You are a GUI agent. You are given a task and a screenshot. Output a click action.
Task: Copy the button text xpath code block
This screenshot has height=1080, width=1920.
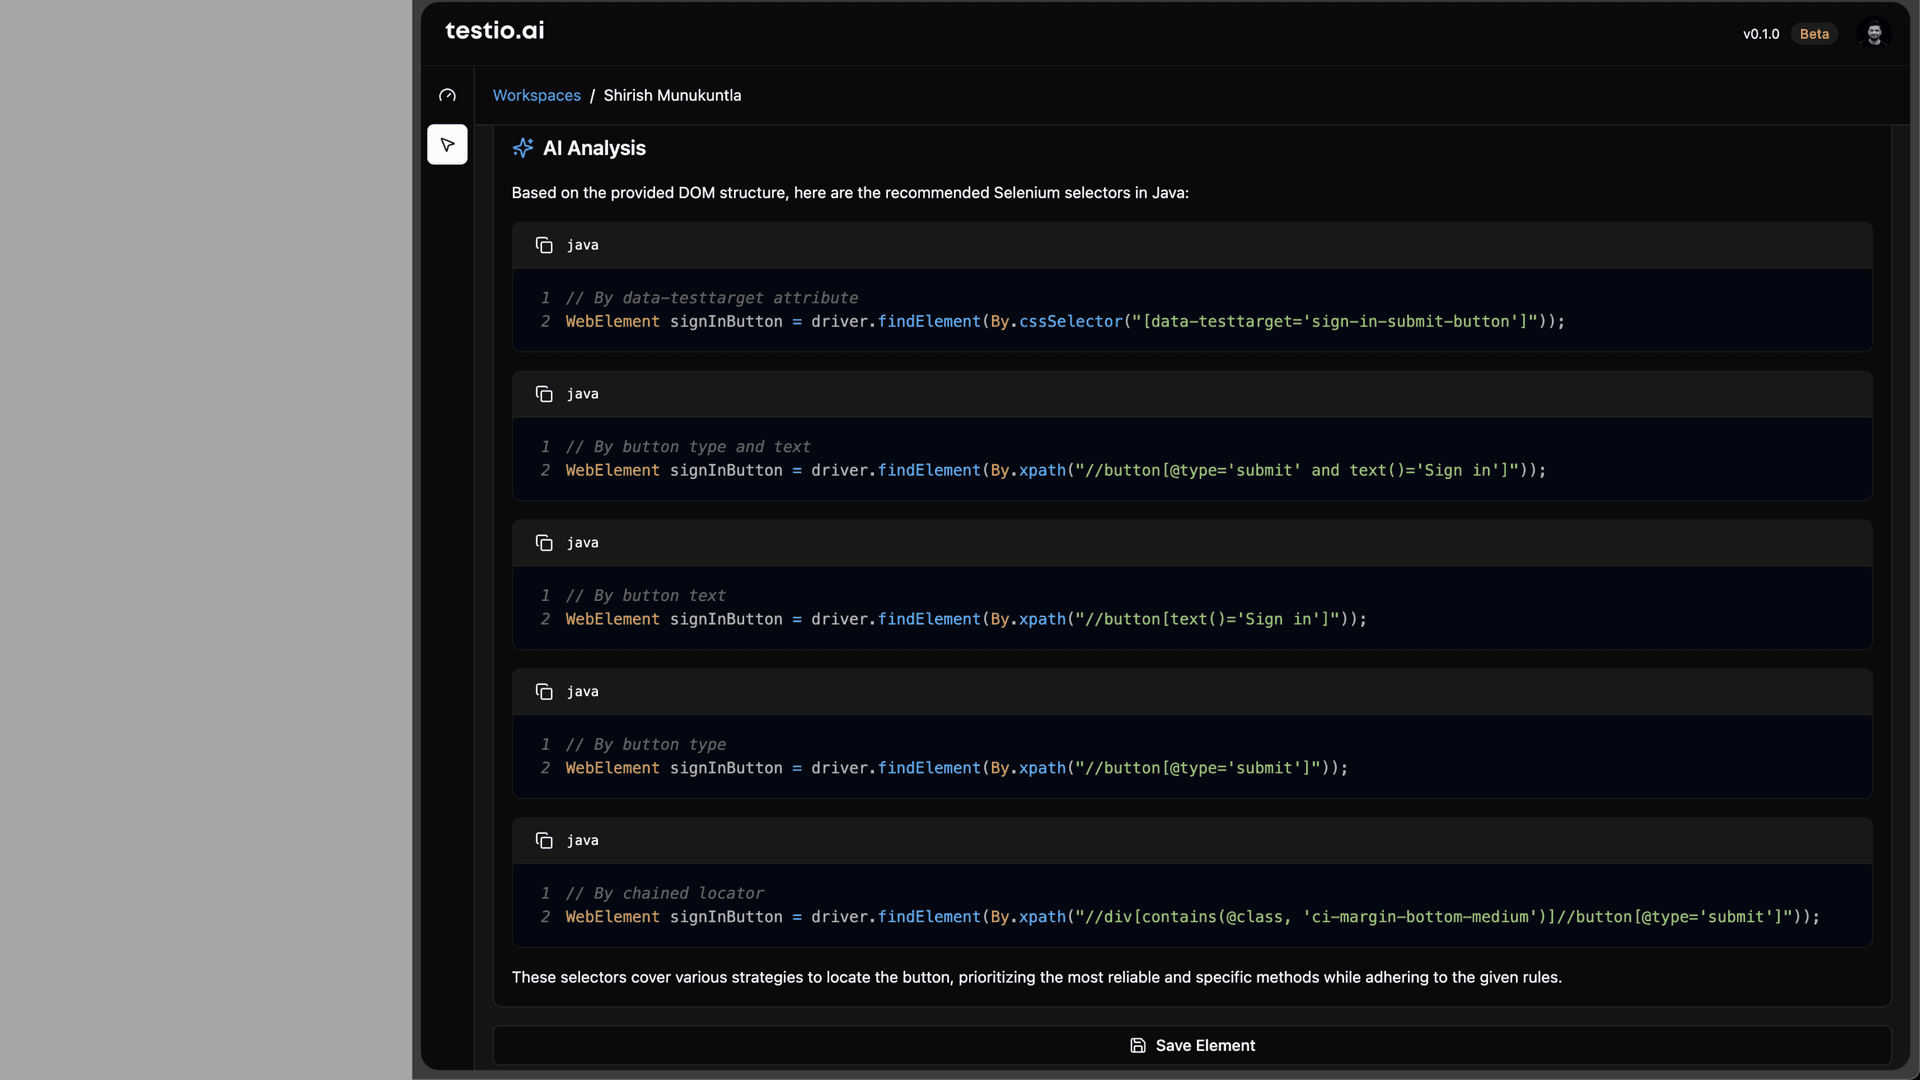[544, 543]
